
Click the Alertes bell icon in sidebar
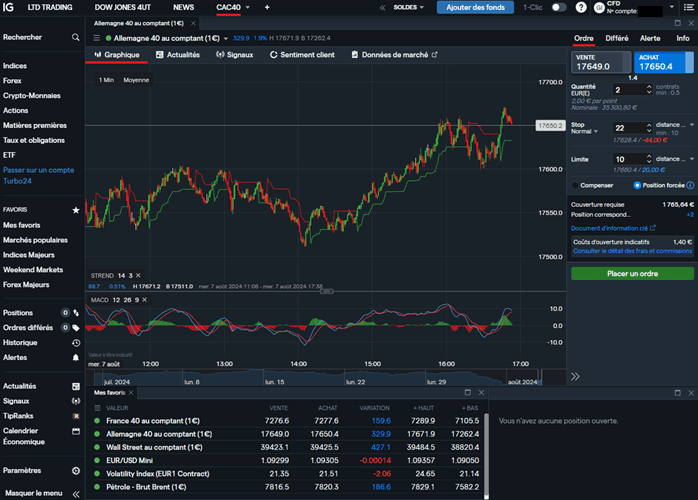[x=76, y=357]
